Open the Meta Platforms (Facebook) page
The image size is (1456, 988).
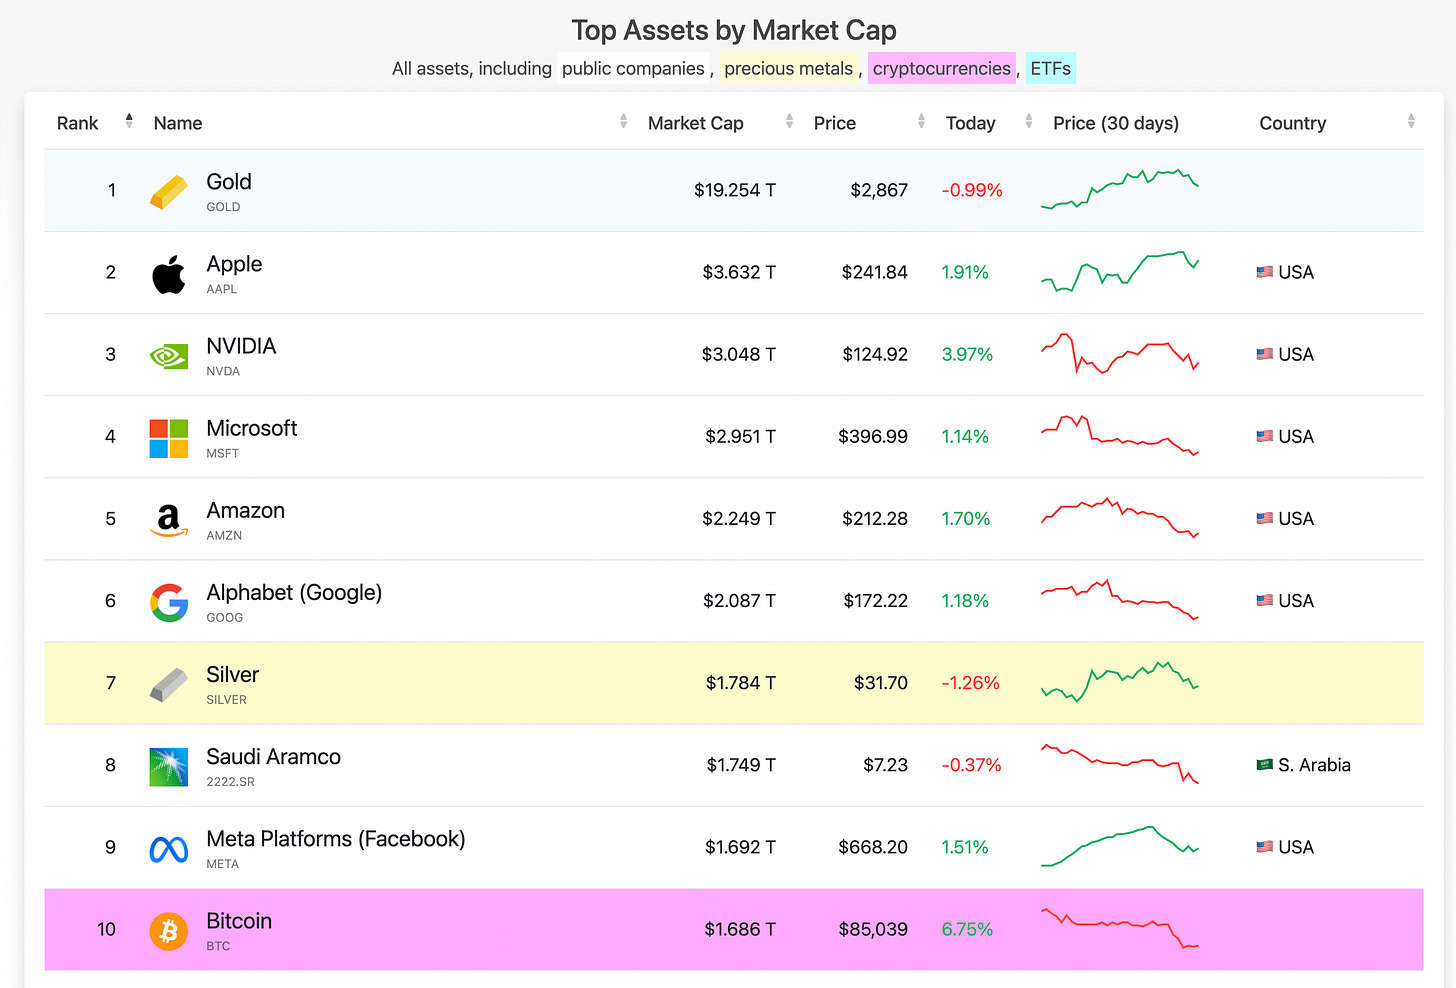(336, 839)
